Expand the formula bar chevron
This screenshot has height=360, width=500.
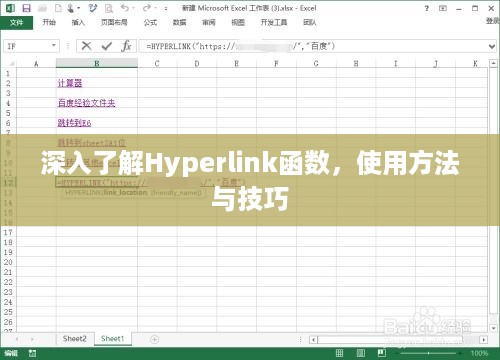click(x=492, y=46)
